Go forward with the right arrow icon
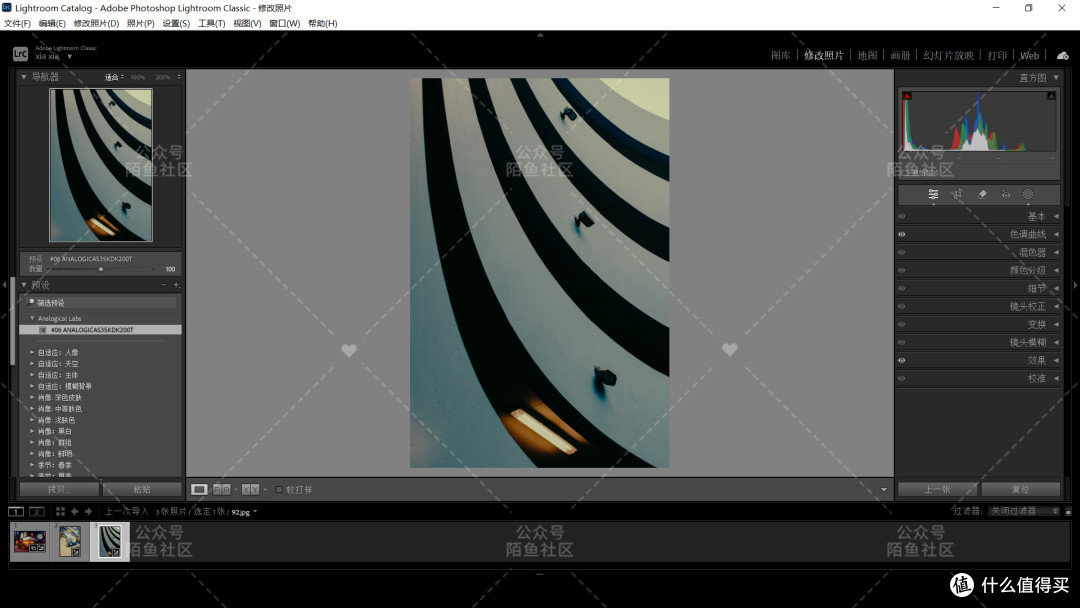 click(x=88, y=512)
